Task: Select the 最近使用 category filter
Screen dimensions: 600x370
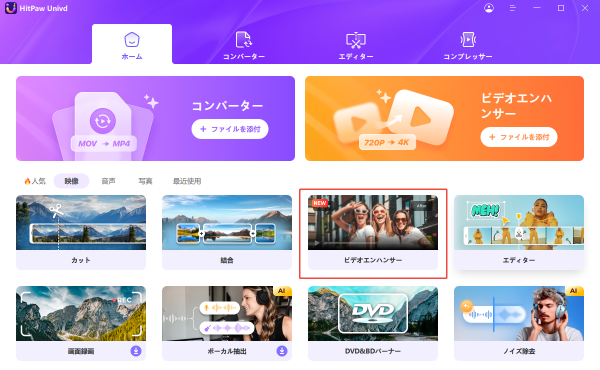Action: coord(187,181)
